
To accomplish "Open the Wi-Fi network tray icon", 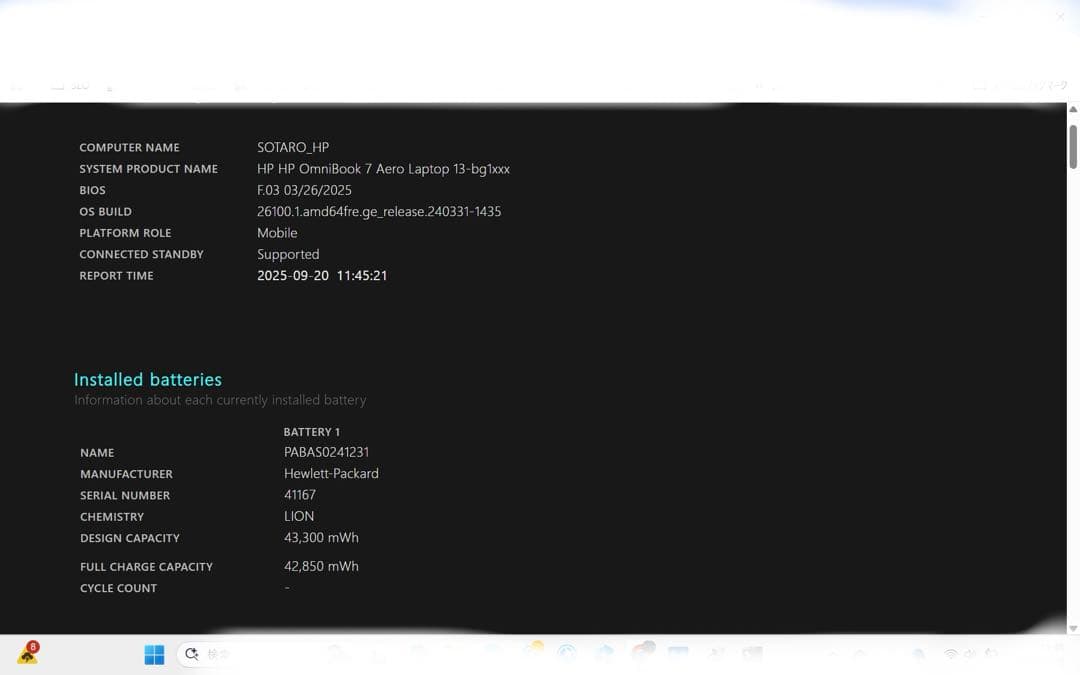I will click(x=950, y=655).
